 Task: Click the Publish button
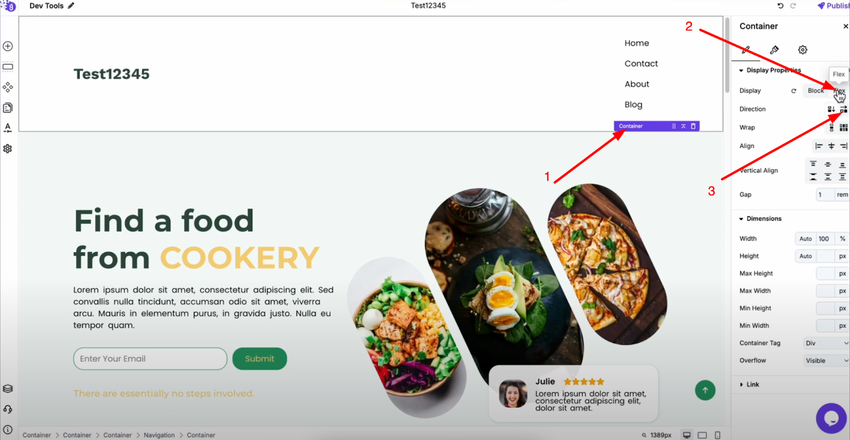point(834,6)
